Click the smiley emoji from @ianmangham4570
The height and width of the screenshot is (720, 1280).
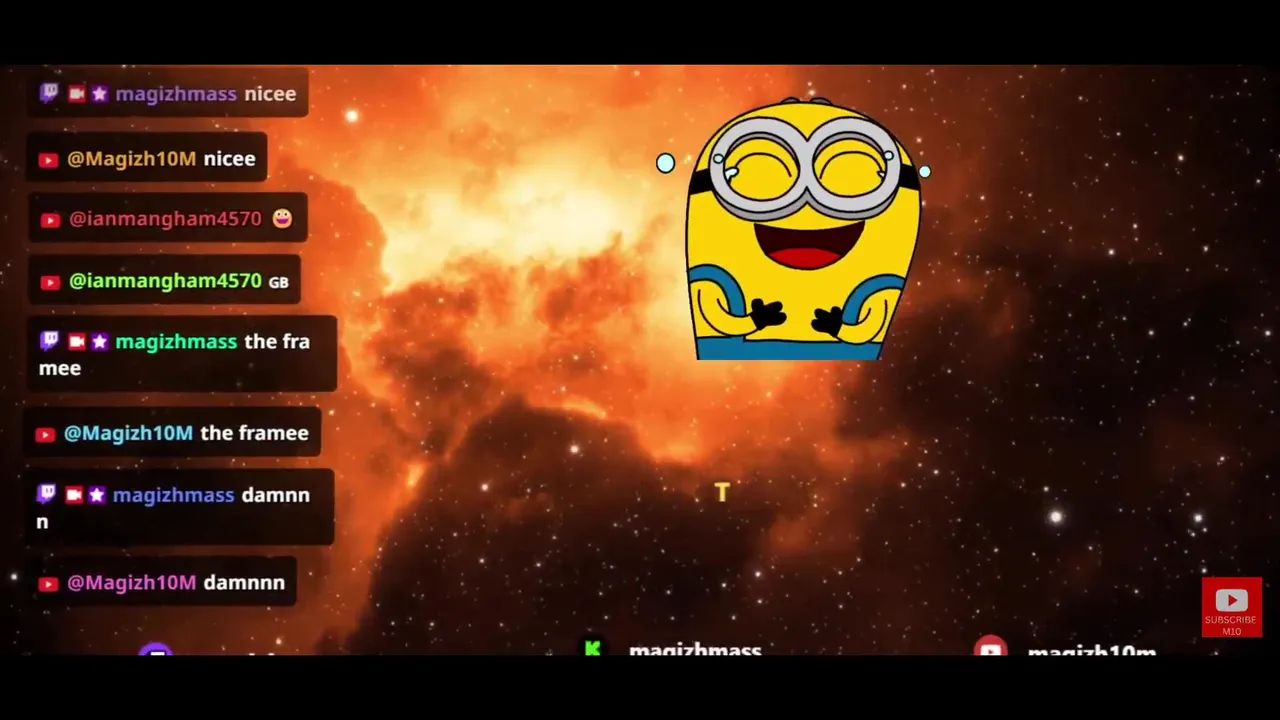tap(282, 218)
